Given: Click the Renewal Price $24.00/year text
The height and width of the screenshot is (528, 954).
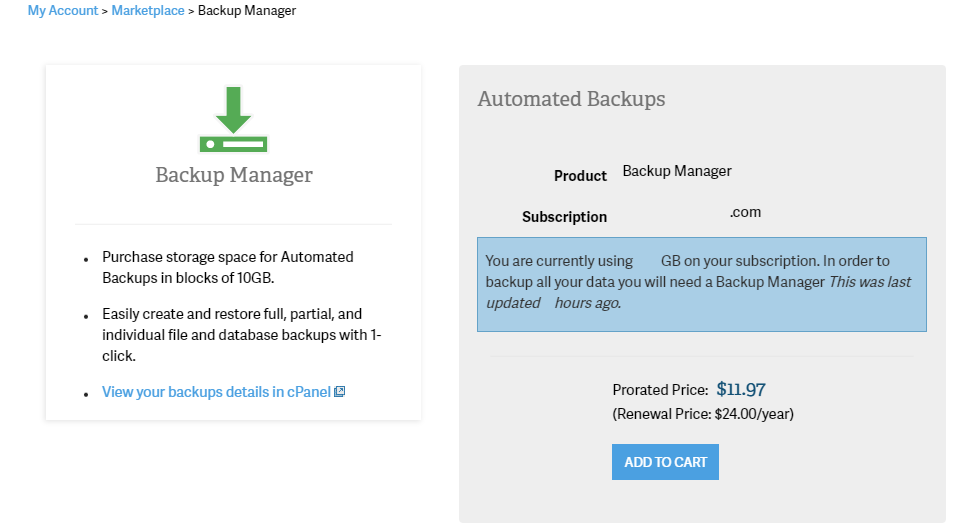Looking at the screenshot, I should point(703,414).
